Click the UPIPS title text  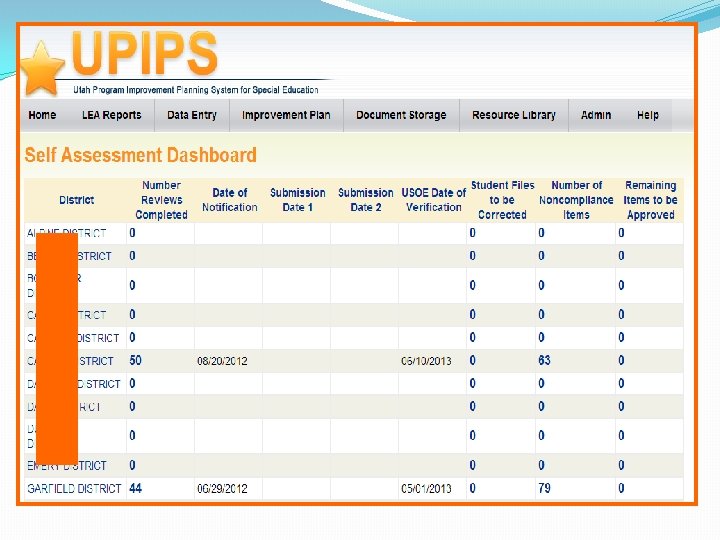pos(144,53)
